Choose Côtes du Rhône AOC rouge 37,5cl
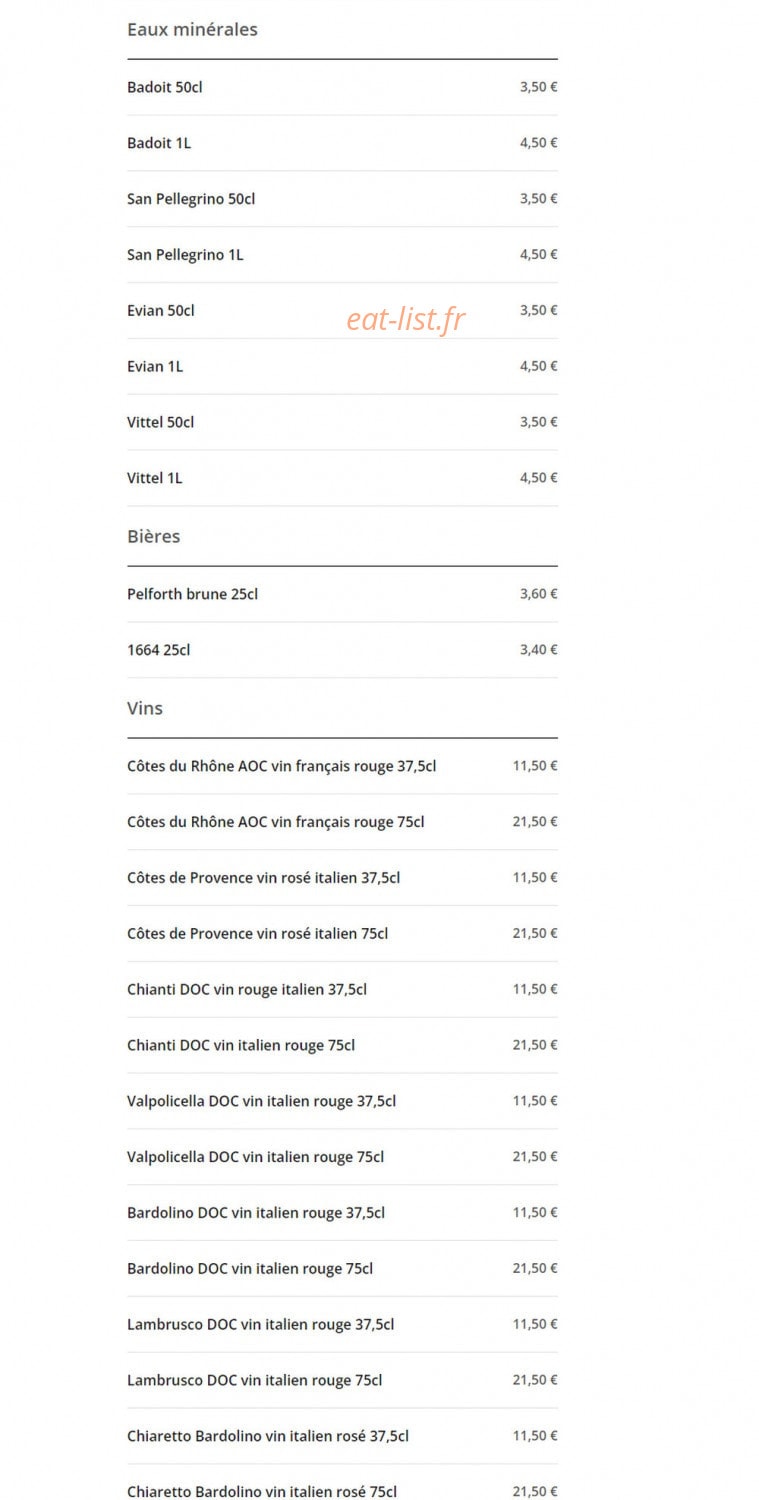The height and width of the screenshot is (1500, 759). 342,766
